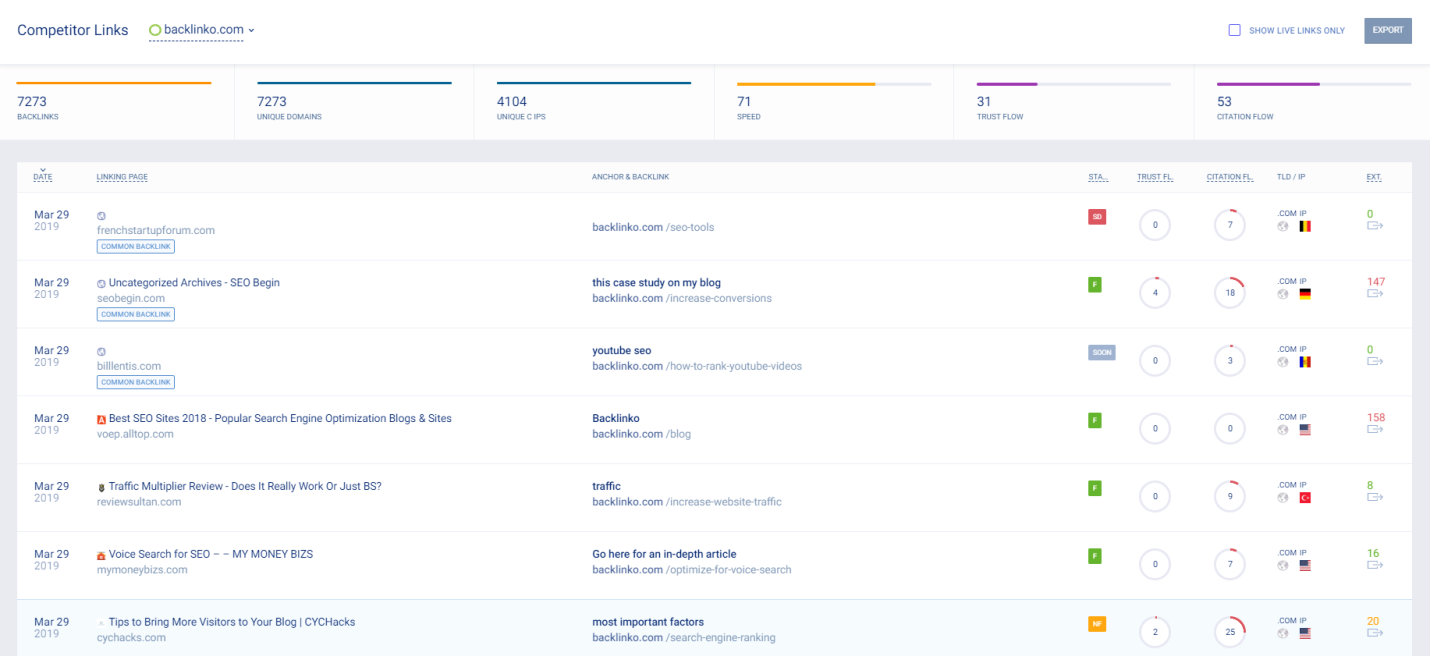Click the Export button
Viewport: 1430px width, 656px height.
1388,30
